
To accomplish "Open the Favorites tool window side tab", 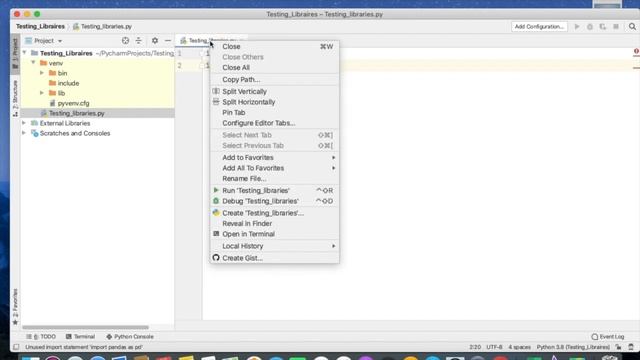I will pyautogui.click(x=15, y=306).
